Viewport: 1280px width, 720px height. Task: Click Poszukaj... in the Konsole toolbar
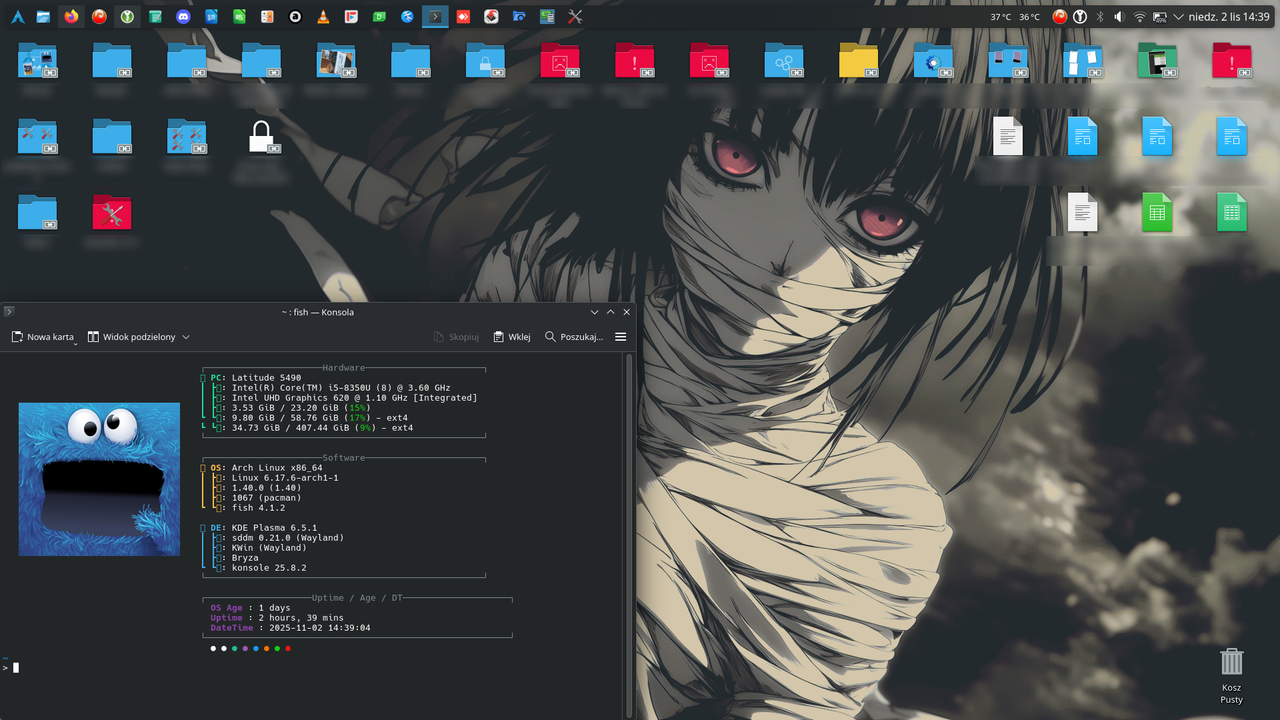tap(574, 337)
